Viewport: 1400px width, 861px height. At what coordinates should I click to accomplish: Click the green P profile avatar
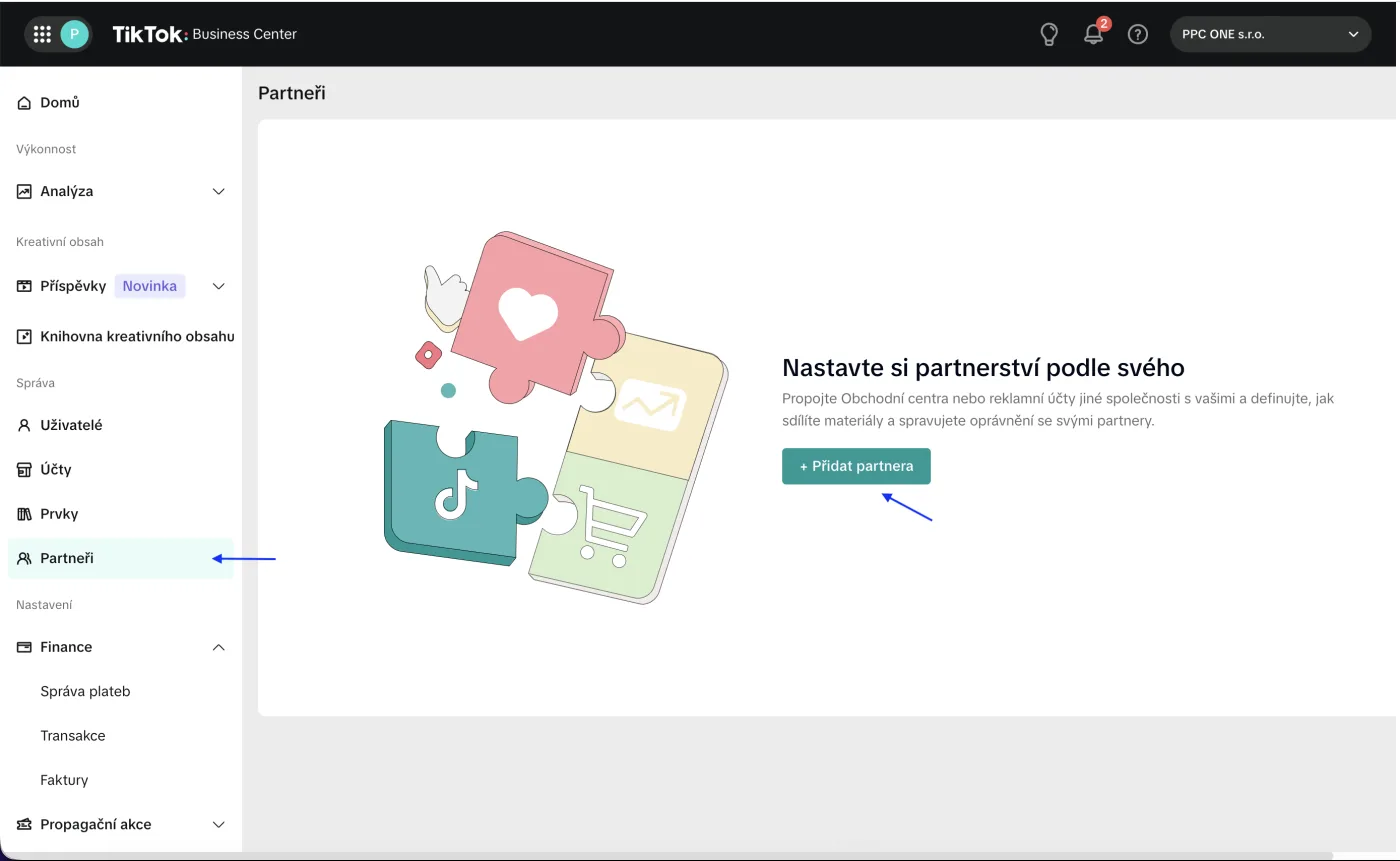74,34
